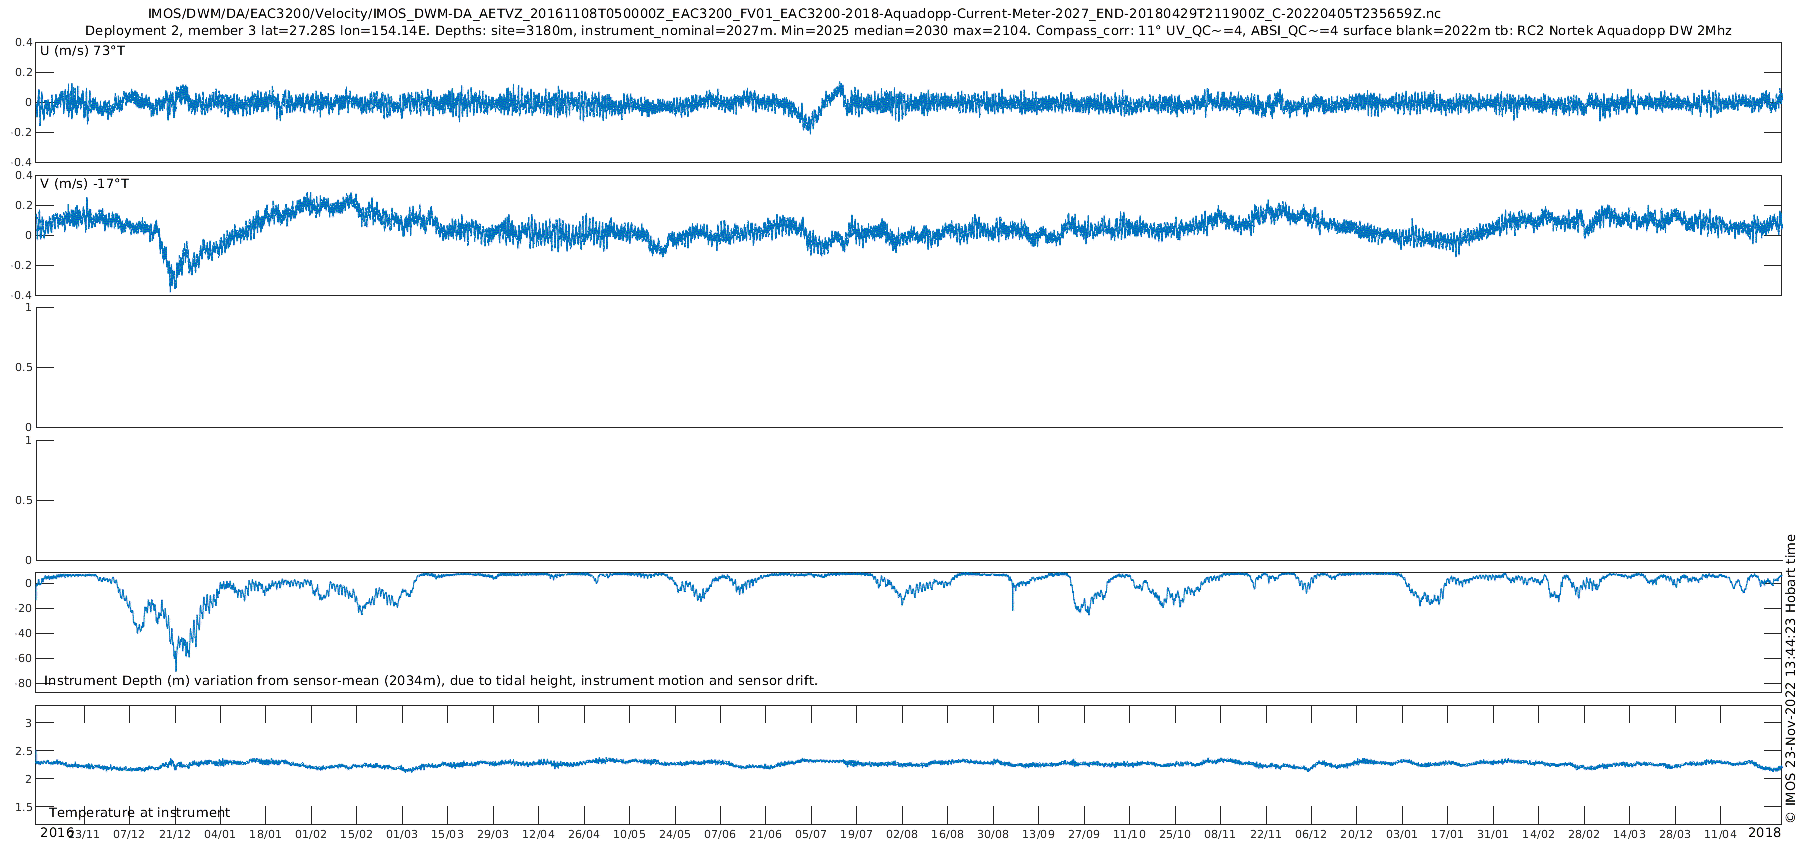Select the 21/06 date tick label
This screenshot has height=850, width=1800.
pyautogui.click(x=766, y=835)
